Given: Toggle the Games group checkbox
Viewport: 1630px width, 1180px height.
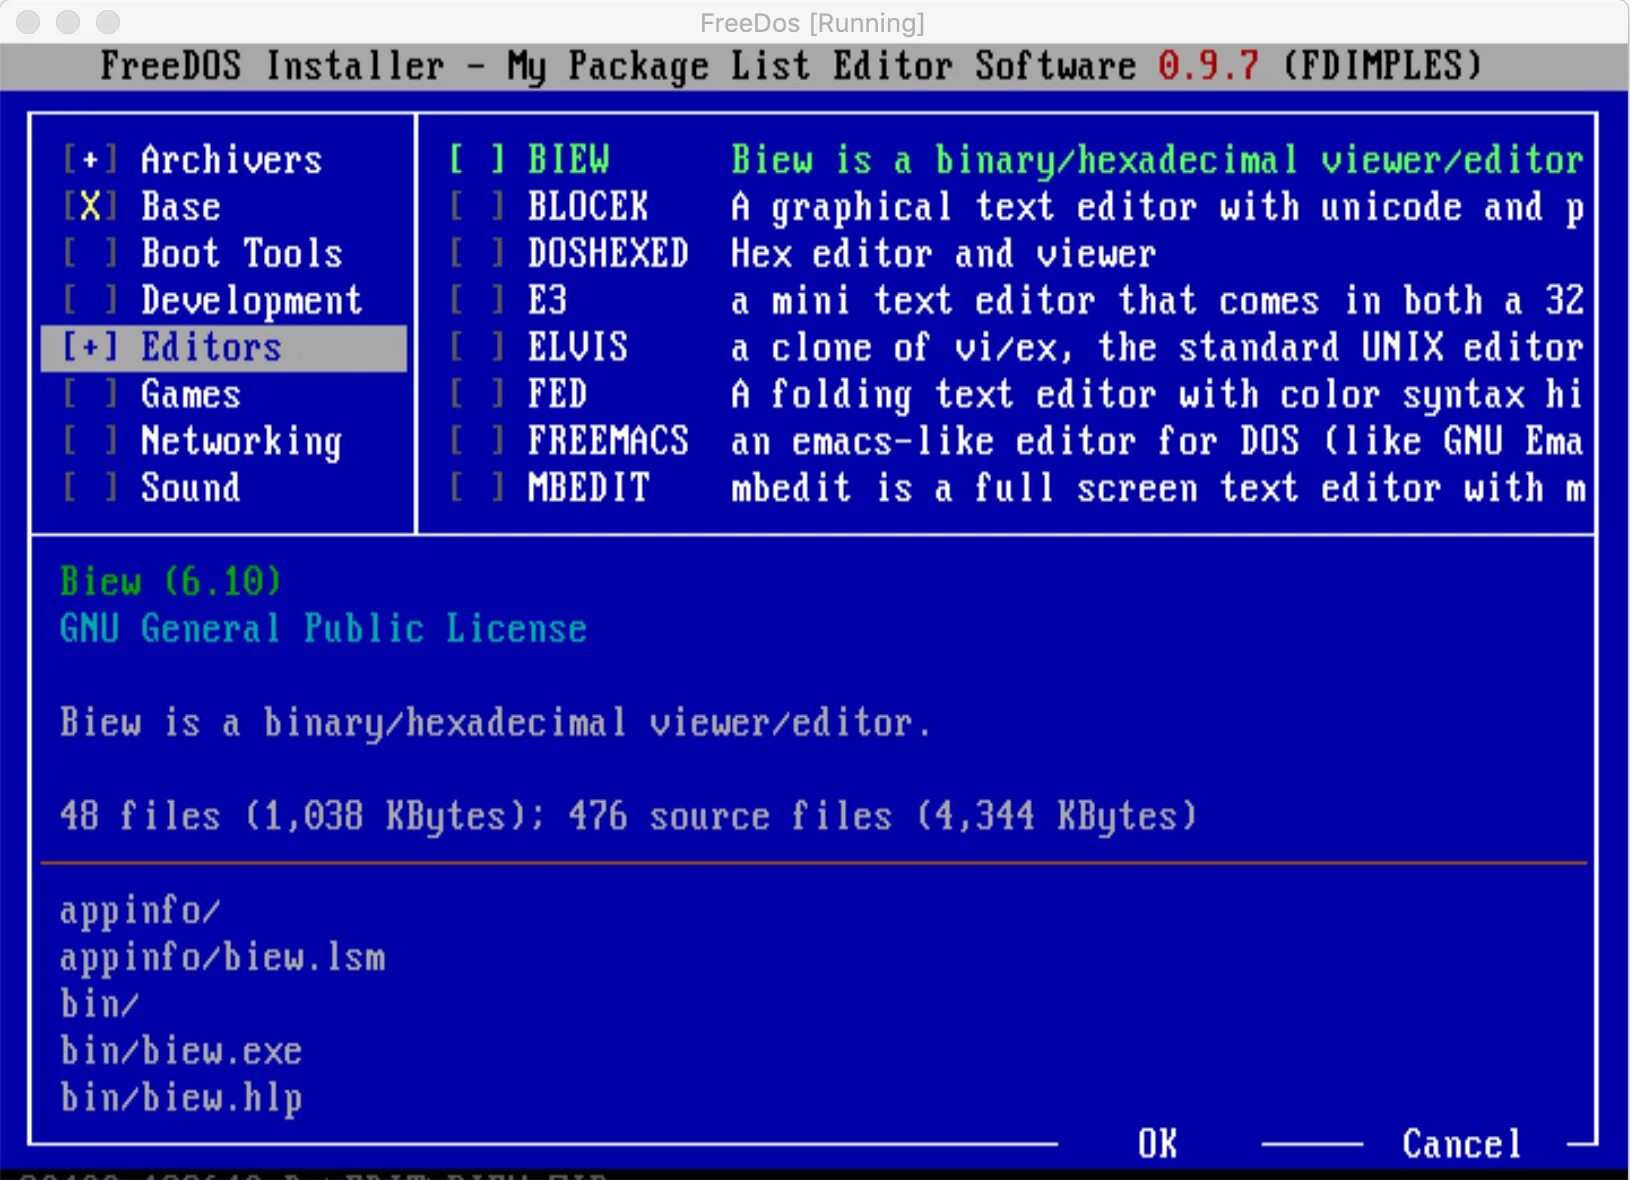Looking at the screenshot, I should 90,395.
